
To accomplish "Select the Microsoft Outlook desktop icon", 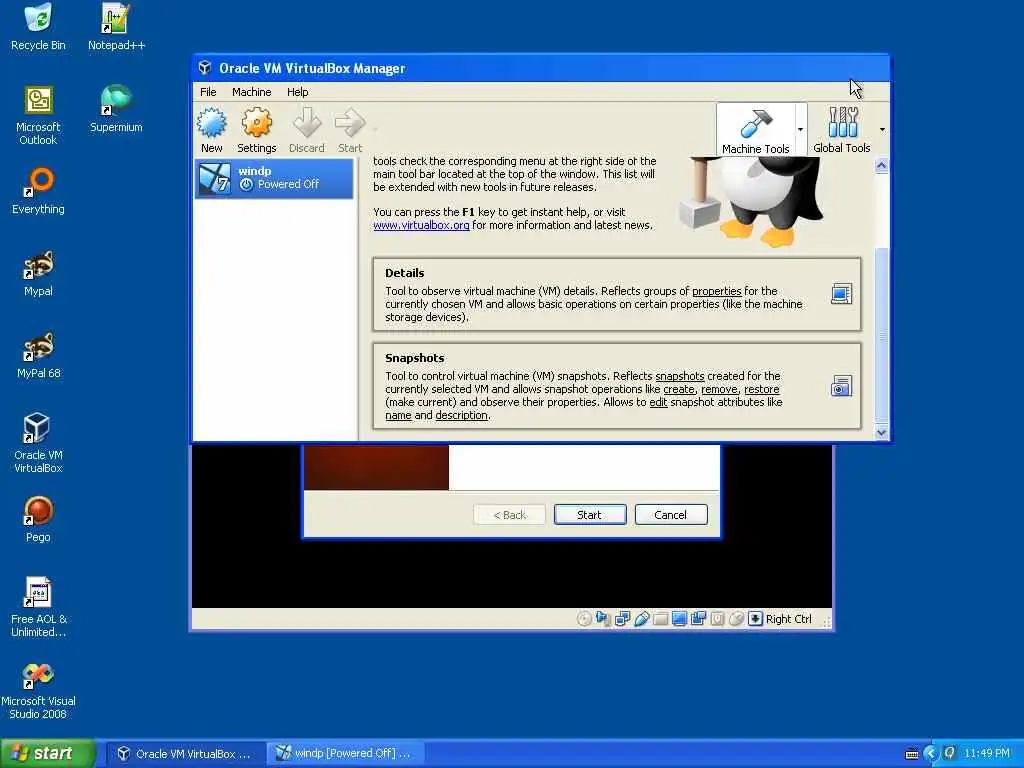I will [38, 116].
